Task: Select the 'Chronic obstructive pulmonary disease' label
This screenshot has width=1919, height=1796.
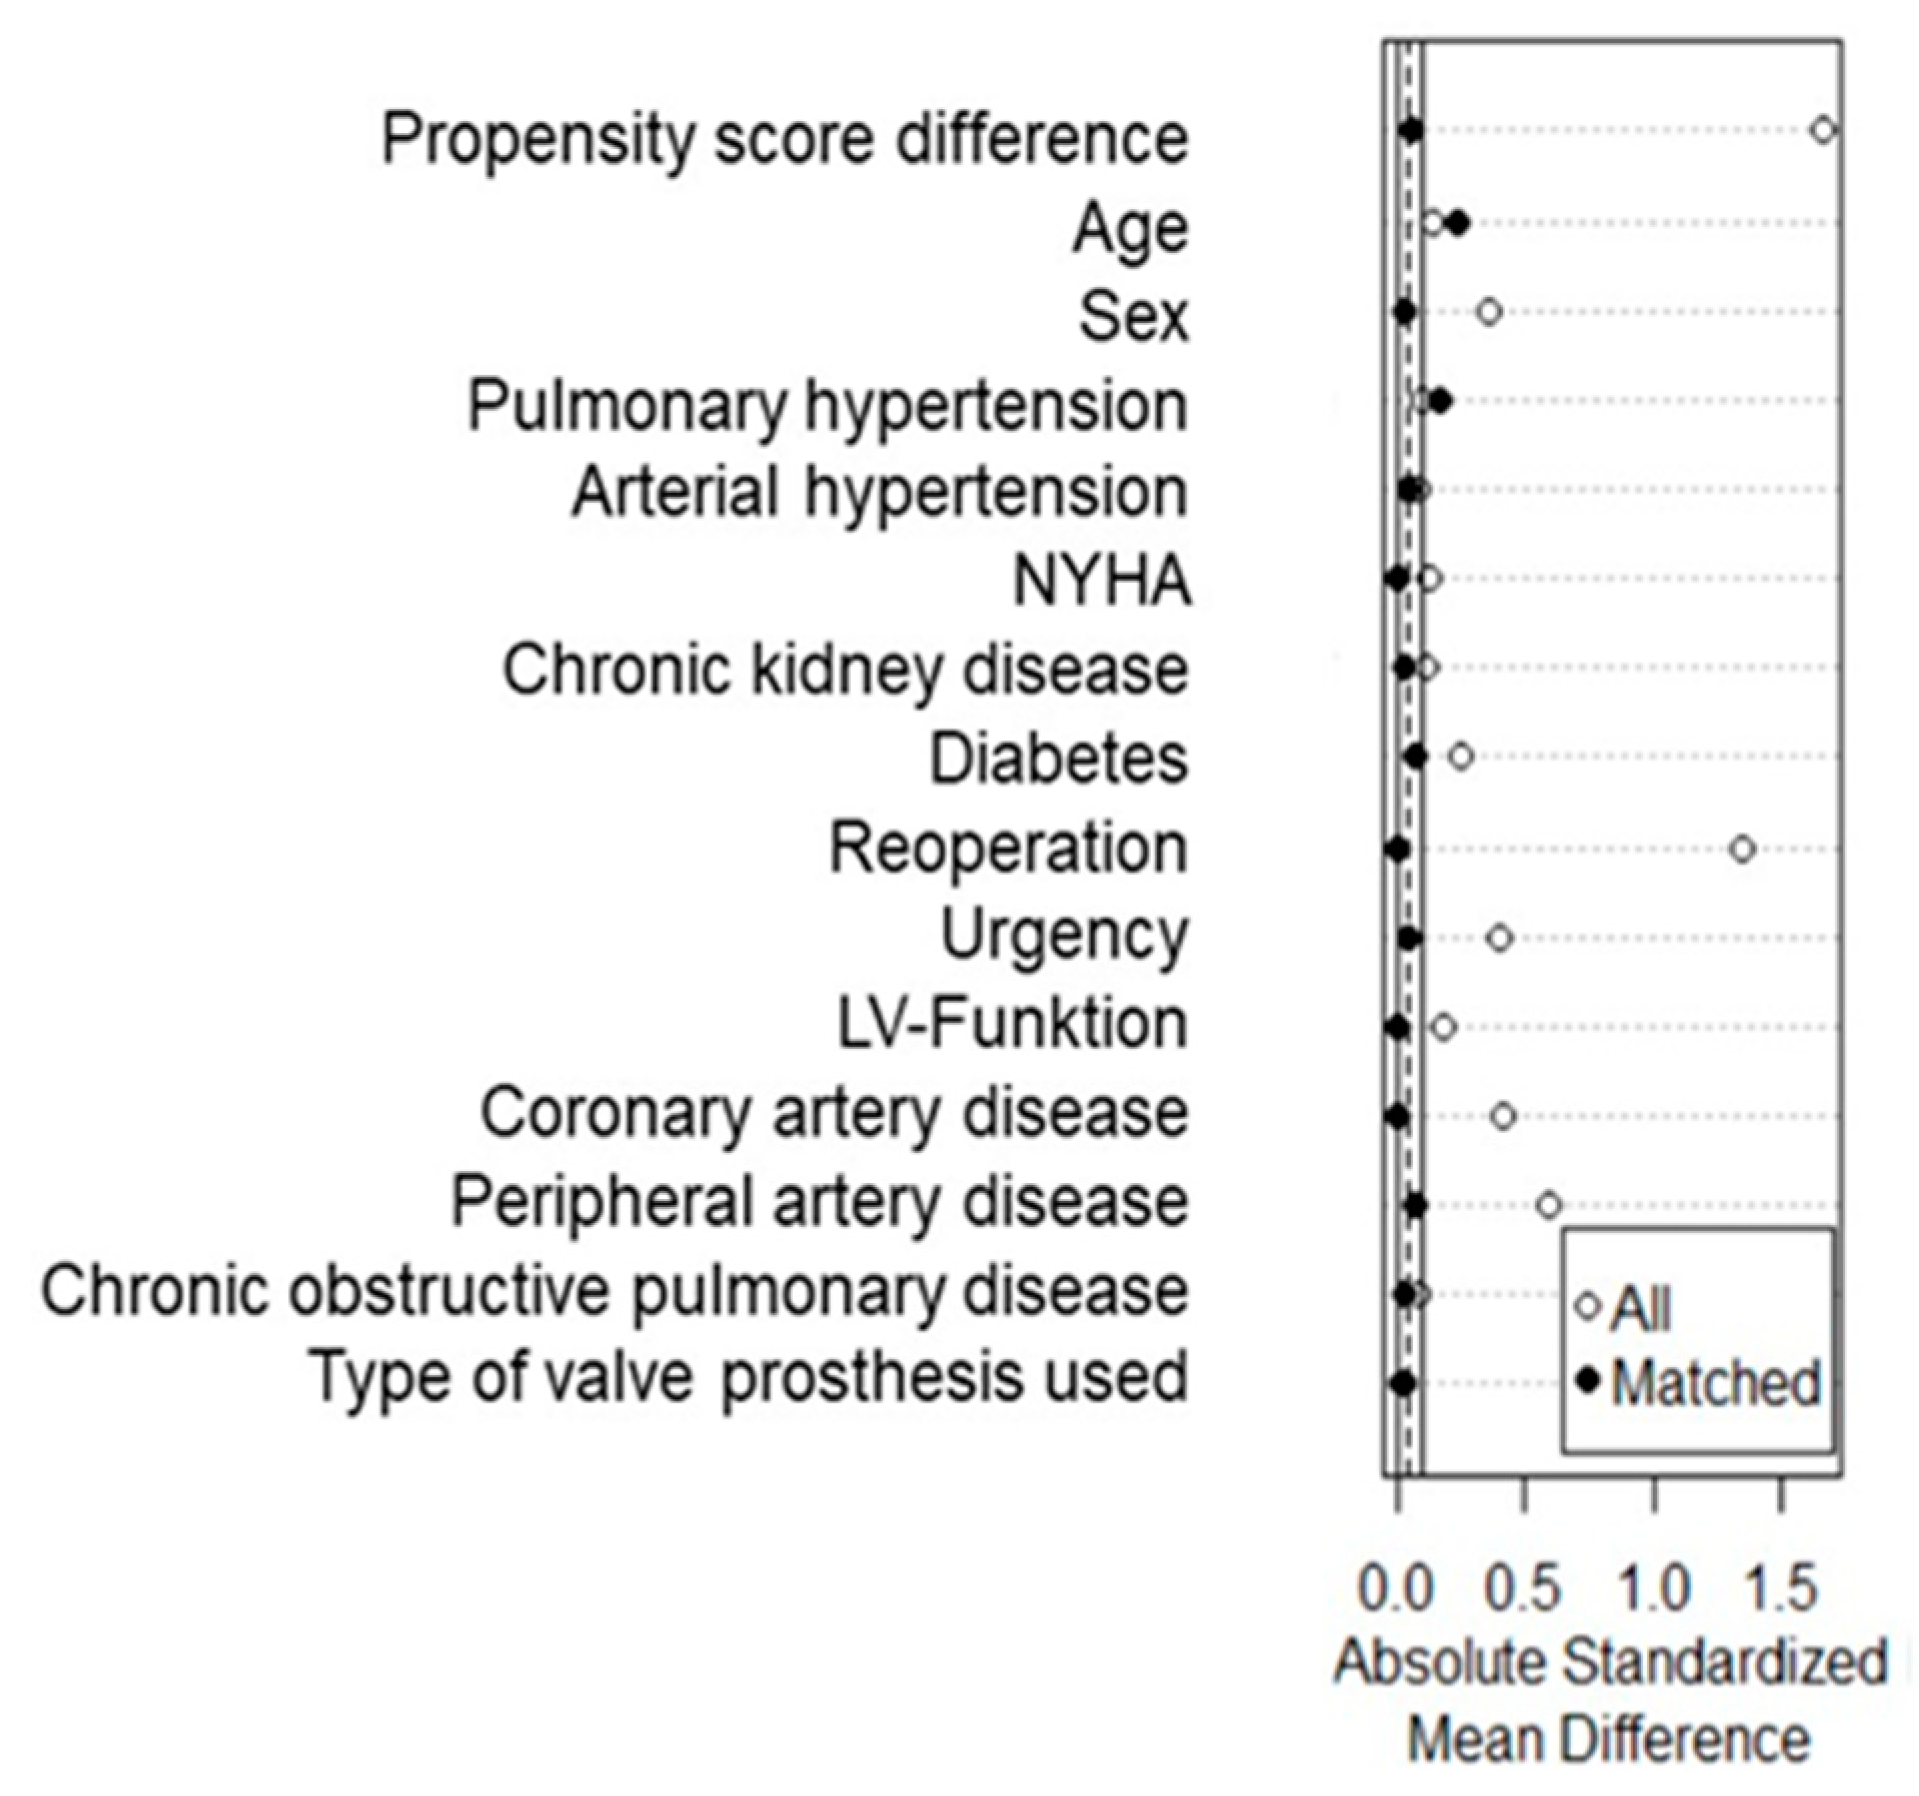Action: point(614,1290)
